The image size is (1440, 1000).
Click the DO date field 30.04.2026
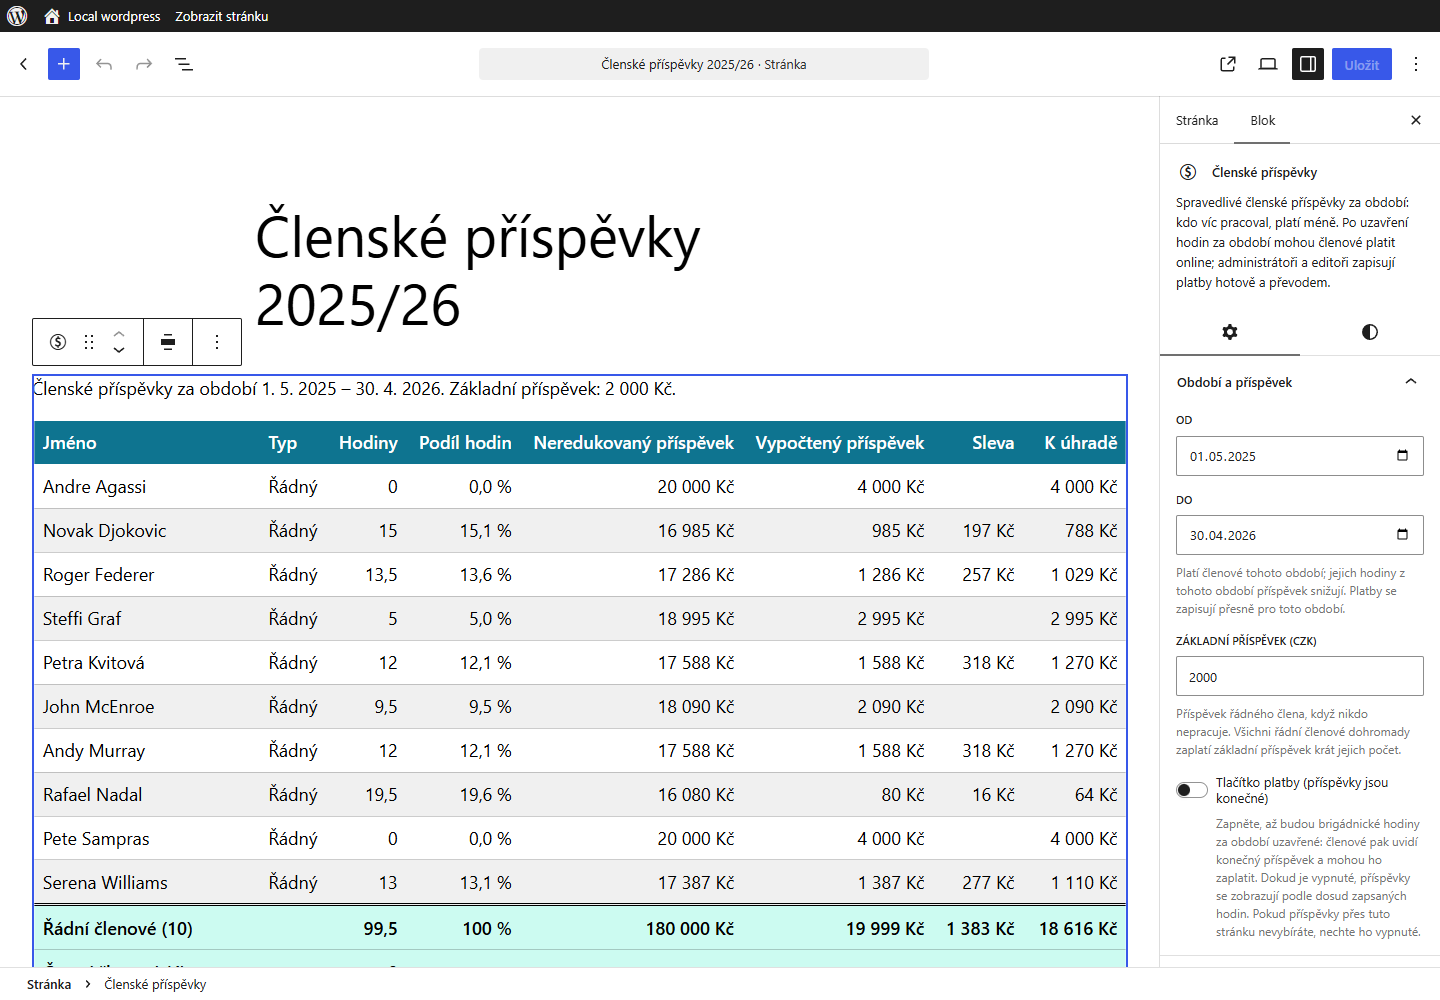(x=1300, y=535)
